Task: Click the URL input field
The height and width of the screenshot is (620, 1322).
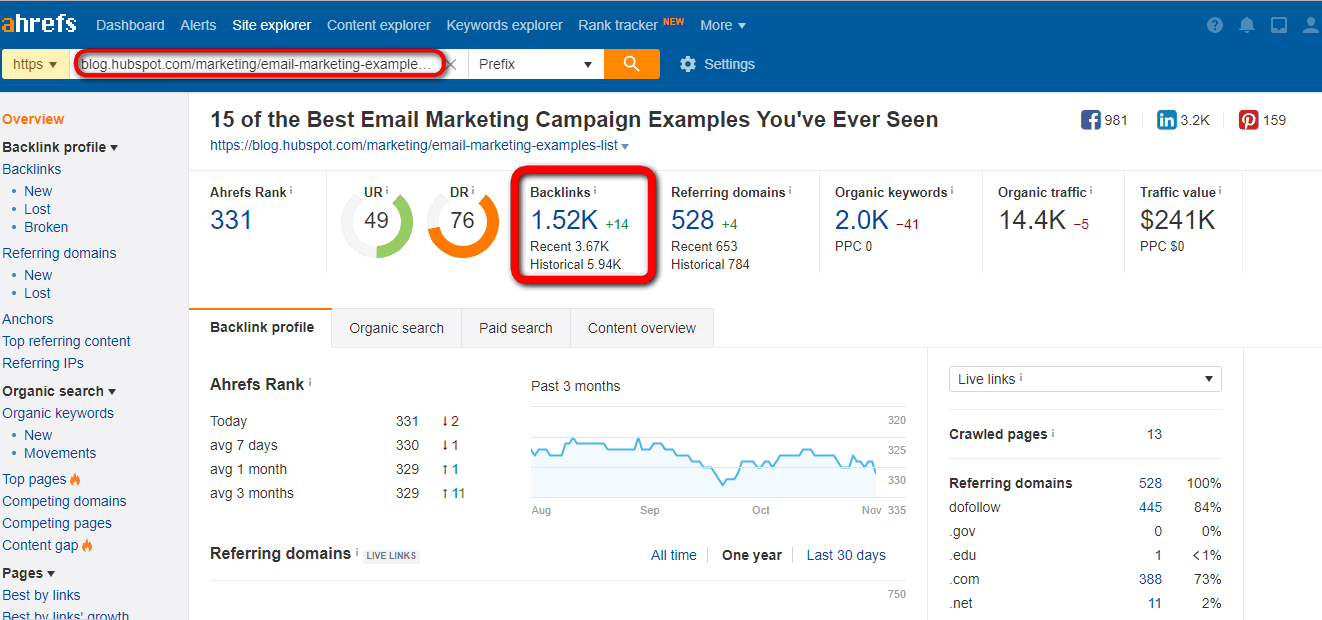Action: [x=258, y=64]
